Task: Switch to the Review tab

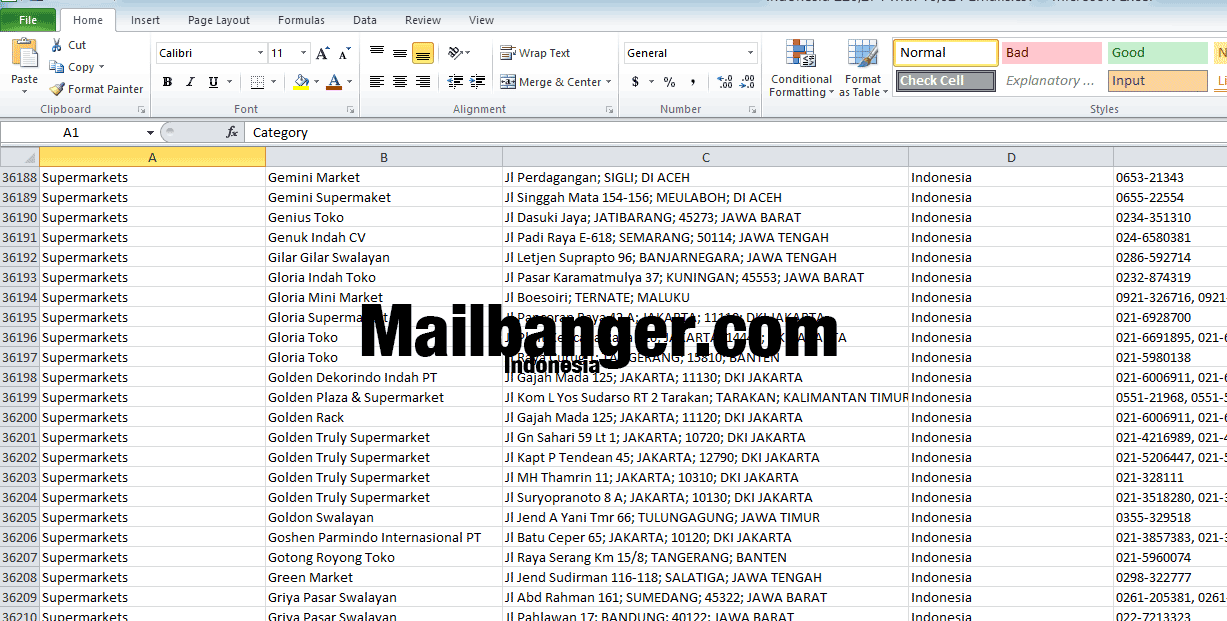Action: click(423, 20)
